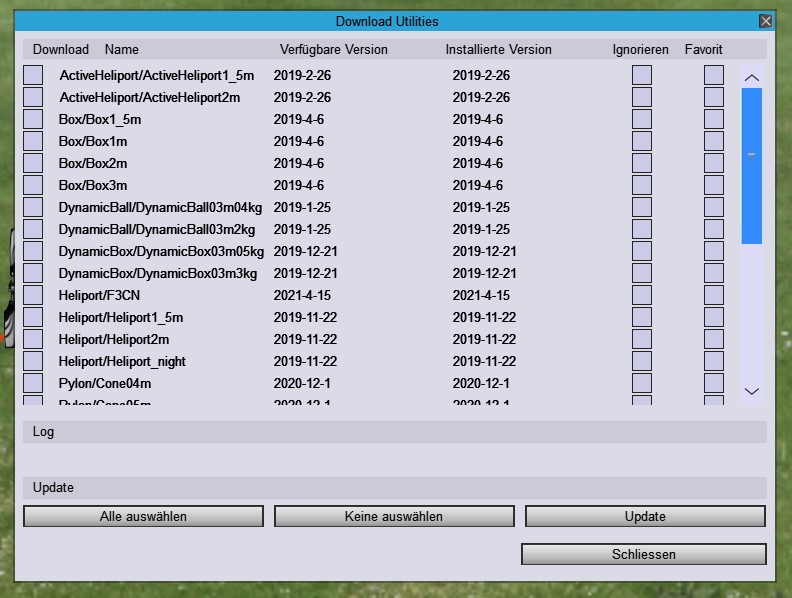Click the blue scrollbar thumb
This screenshot has width=792, height=598.
752,165
